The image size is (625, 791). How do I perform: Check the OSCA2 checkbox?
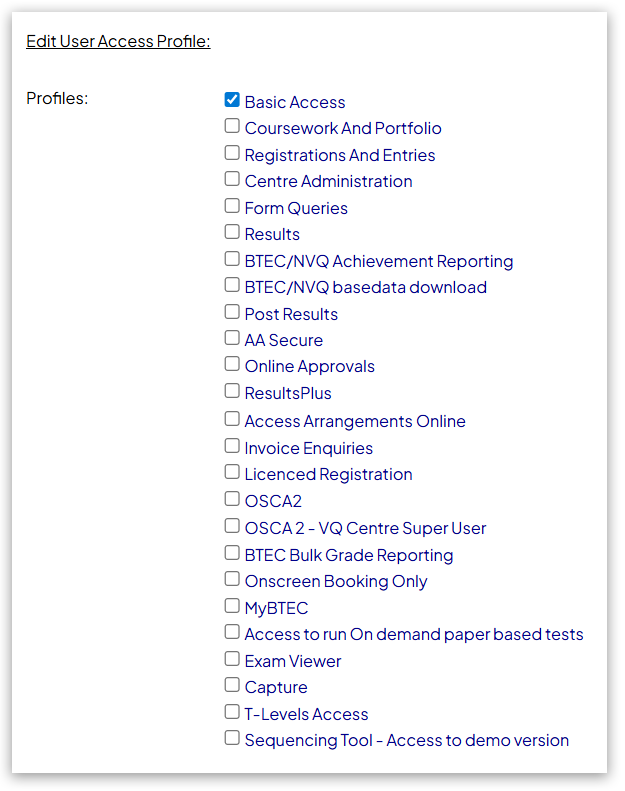tap(232, 499)
